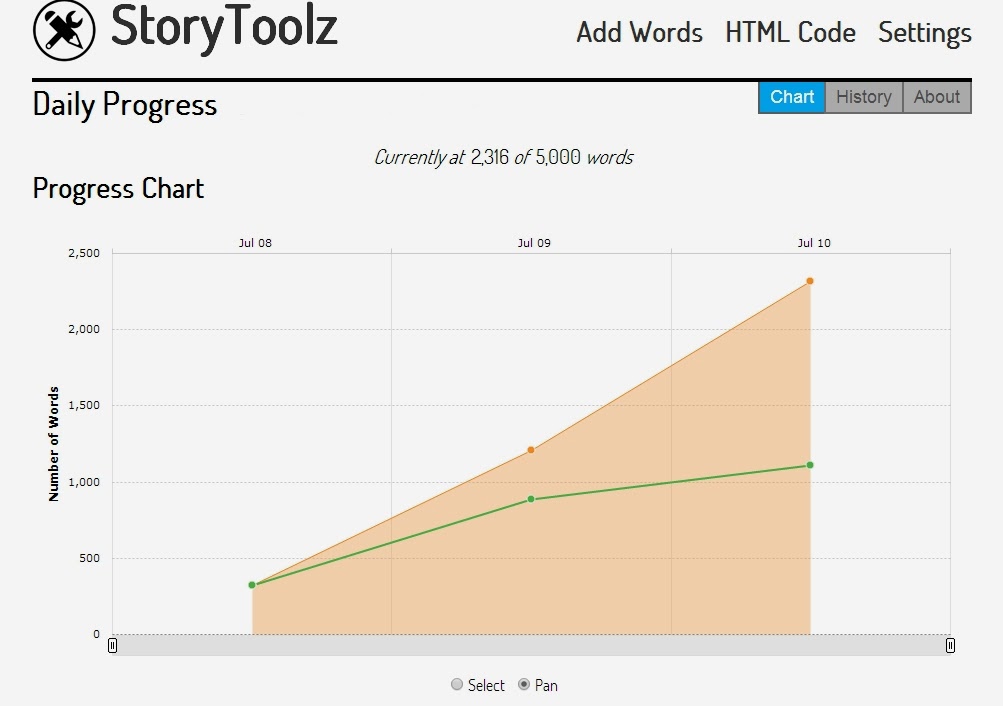Click the orange data point on Jul 10

click(809, 281)
